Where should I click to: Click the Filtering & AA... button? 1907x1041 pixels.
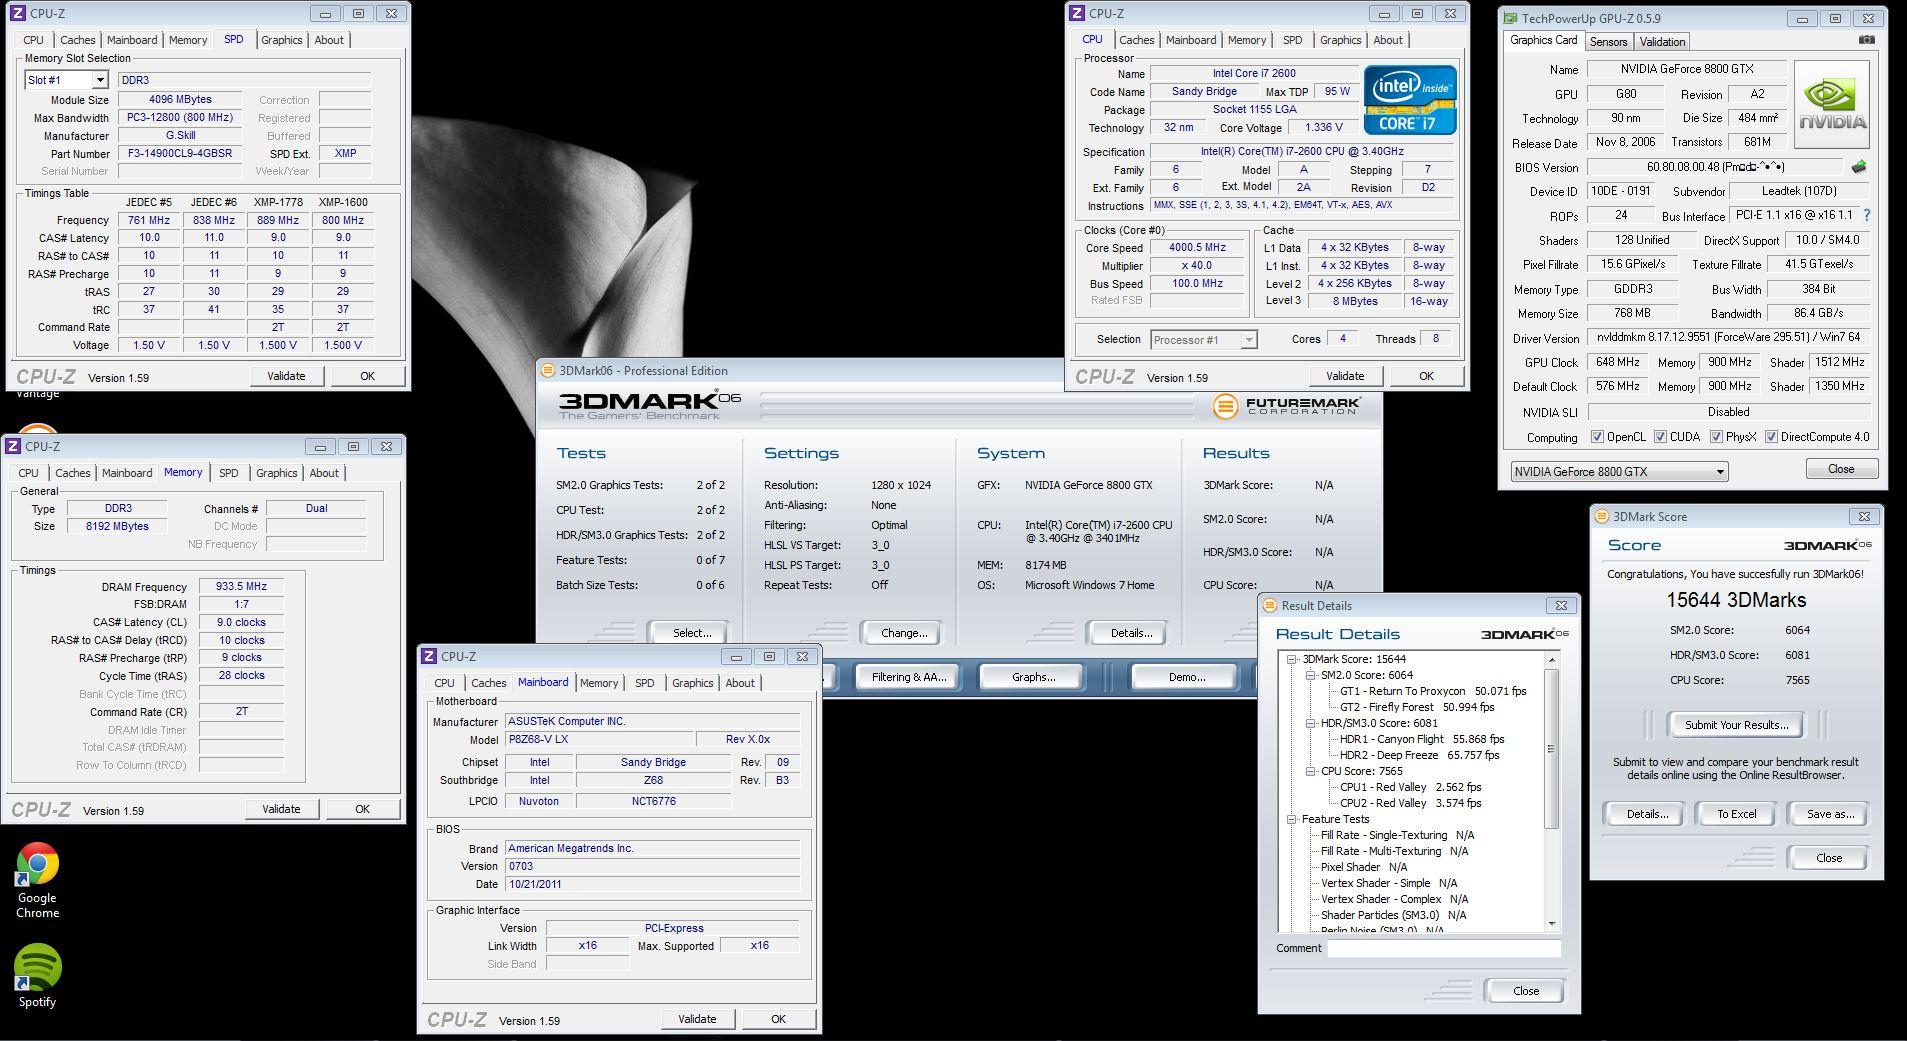(908, 677)
